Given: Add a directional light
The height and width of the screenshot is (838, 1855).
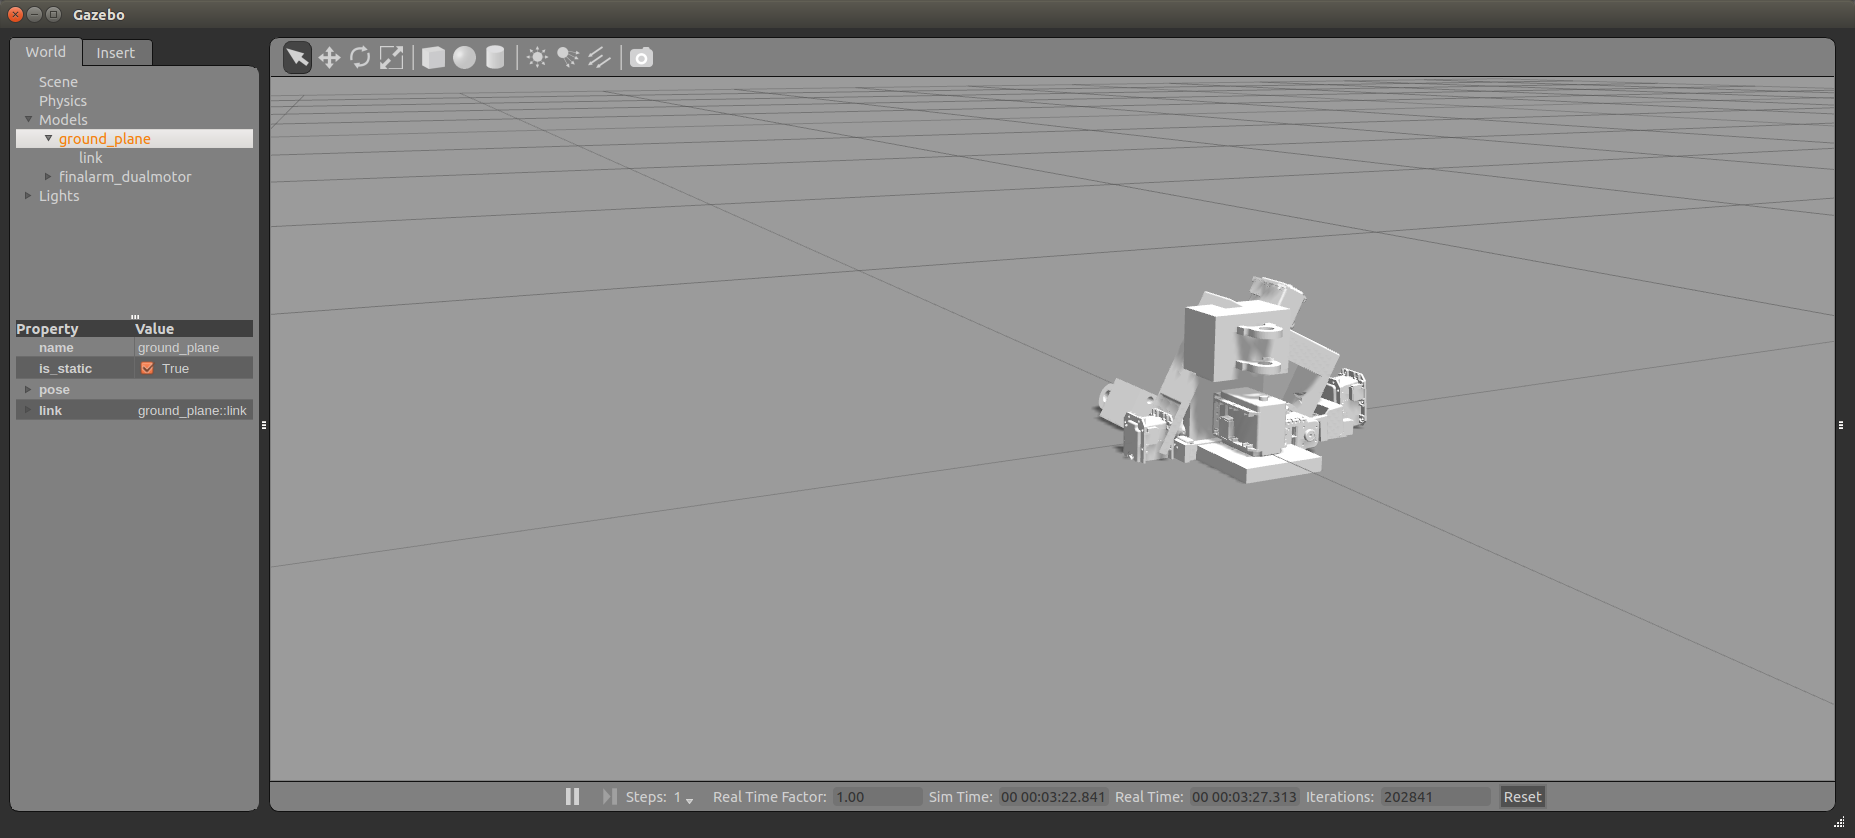Looking at the screenshot, I should click(599, 57).
